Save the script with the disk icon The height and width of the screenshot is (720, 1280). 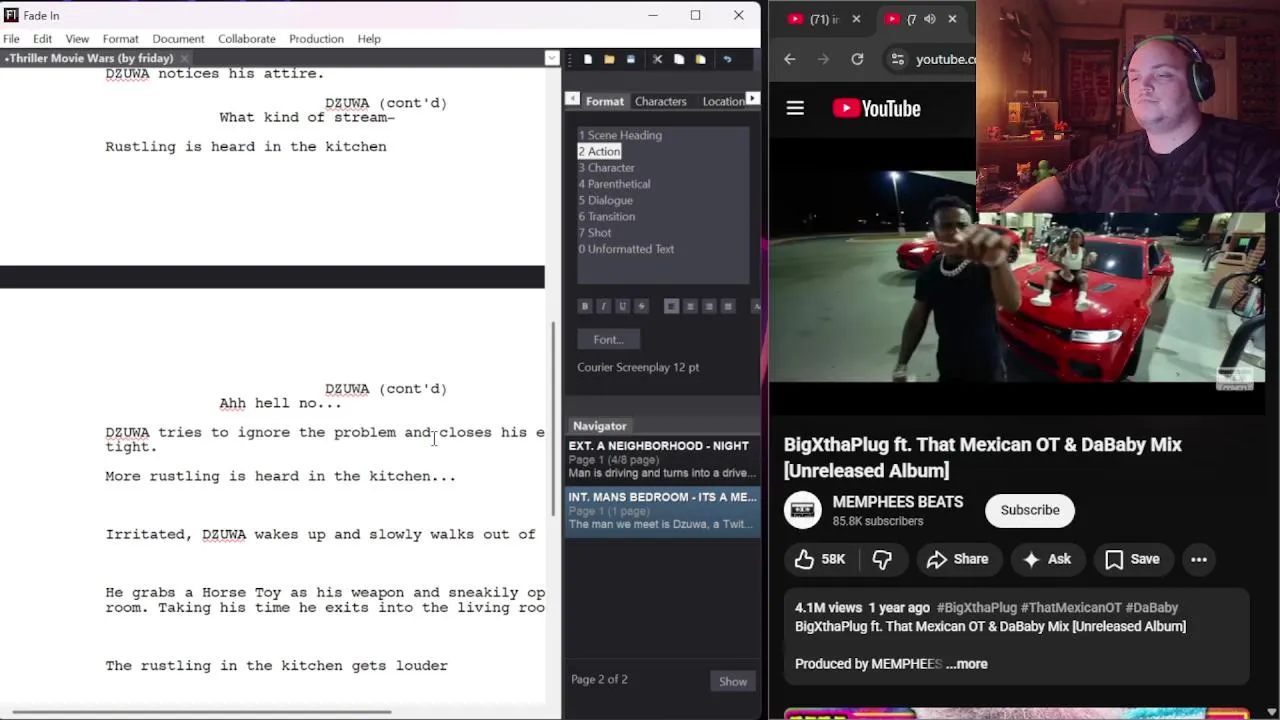pyautogui.click(x=630, y=59)
